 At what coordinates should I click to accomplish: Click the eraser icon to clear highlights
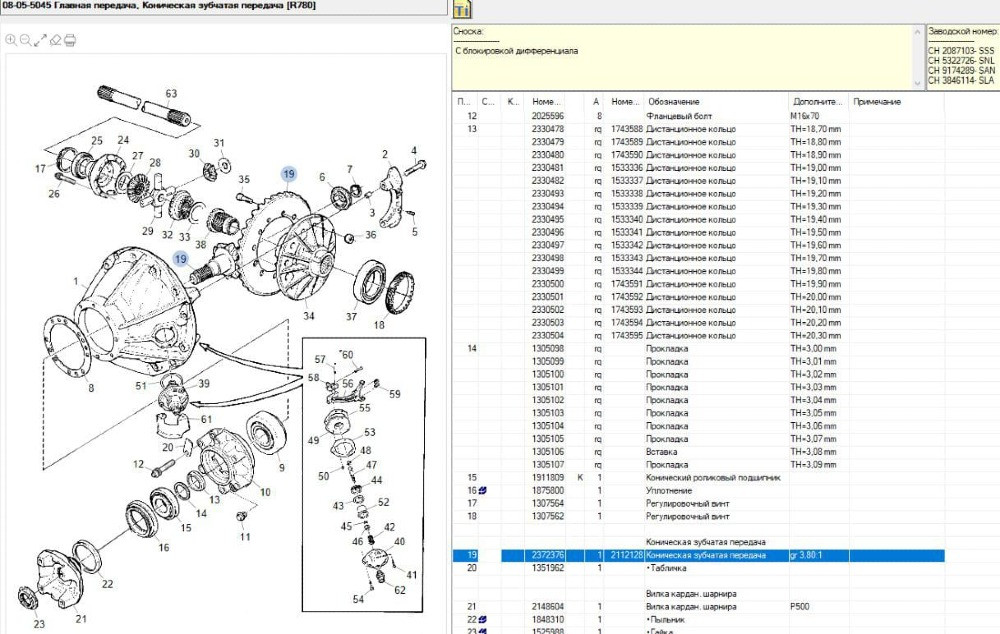[x=56, y=40]
